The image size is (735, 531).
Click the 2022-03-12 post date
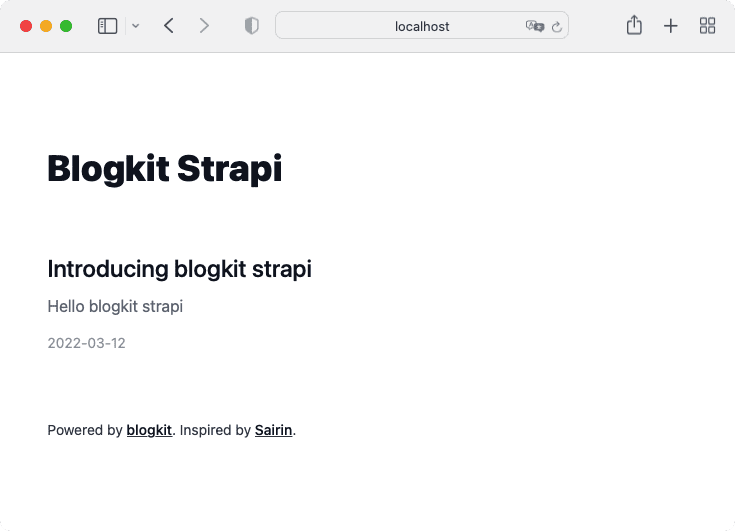87,343
